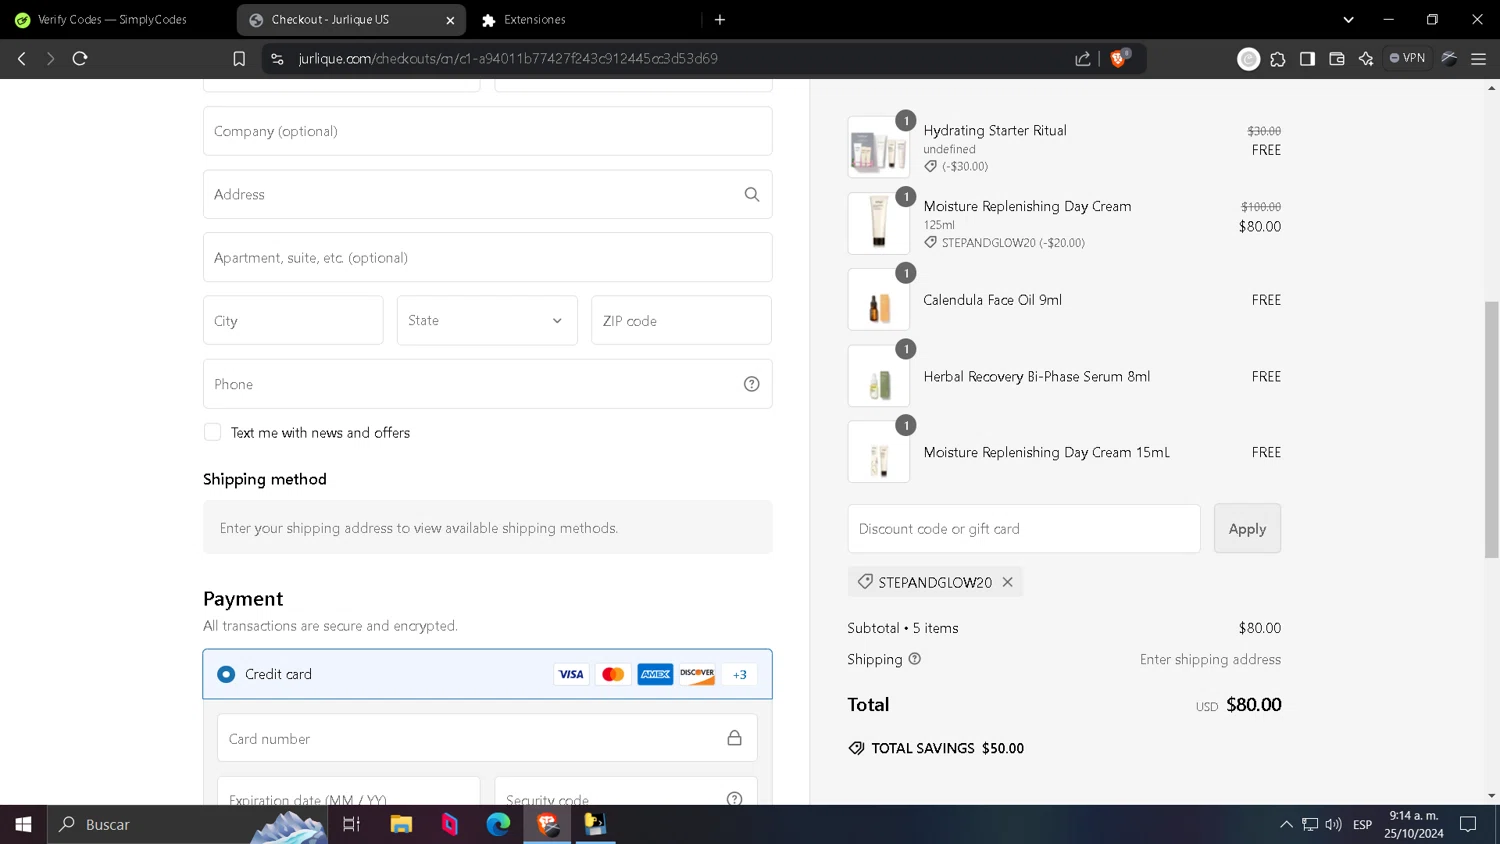Click the Phone input field
This screenshot has height=844, width=1500.
pos(488,384)
